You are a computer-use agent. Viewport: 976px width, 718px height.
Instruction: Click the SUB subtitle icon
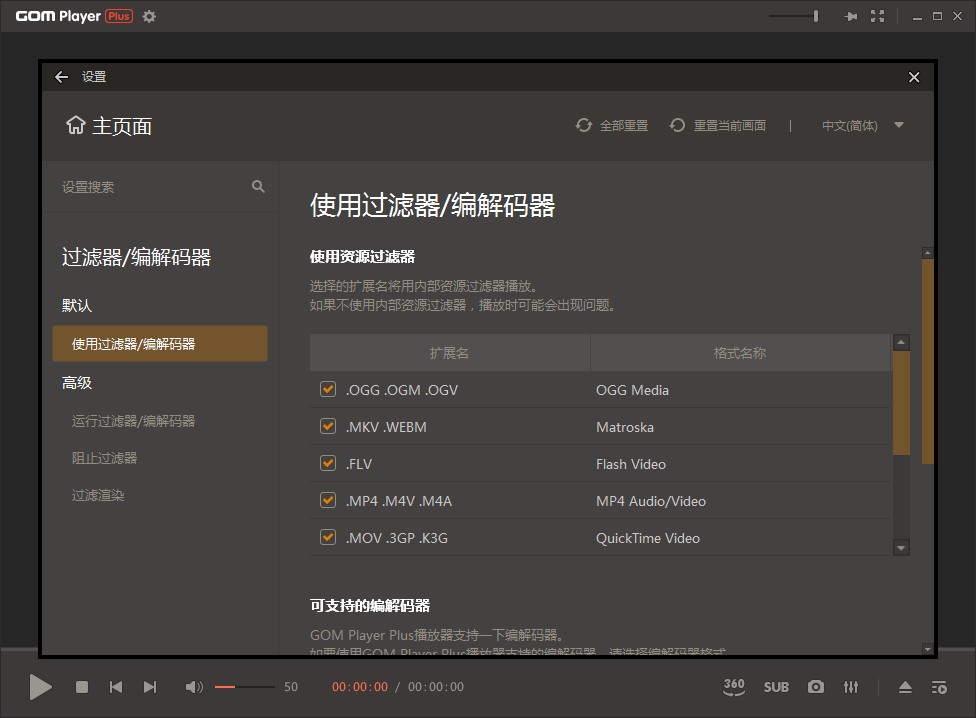776,687
